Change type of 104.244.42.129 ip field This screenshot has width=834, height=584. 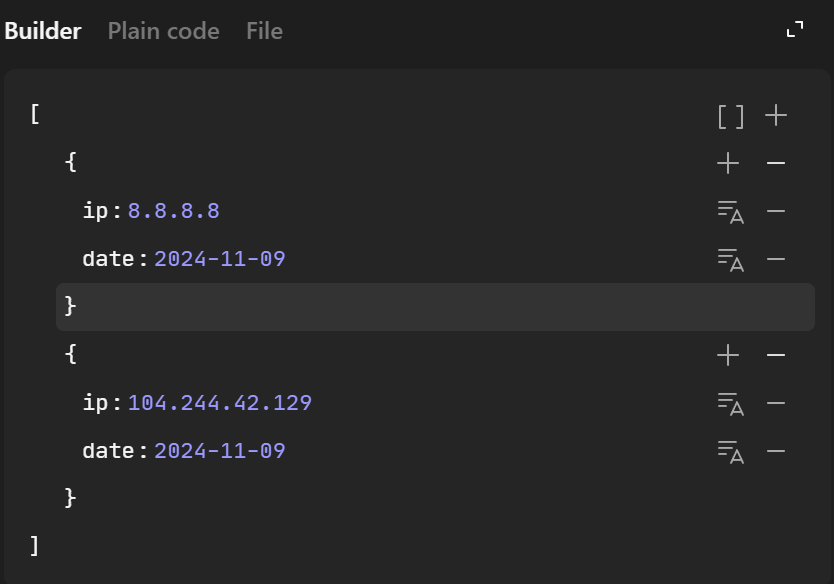[731, 403]
